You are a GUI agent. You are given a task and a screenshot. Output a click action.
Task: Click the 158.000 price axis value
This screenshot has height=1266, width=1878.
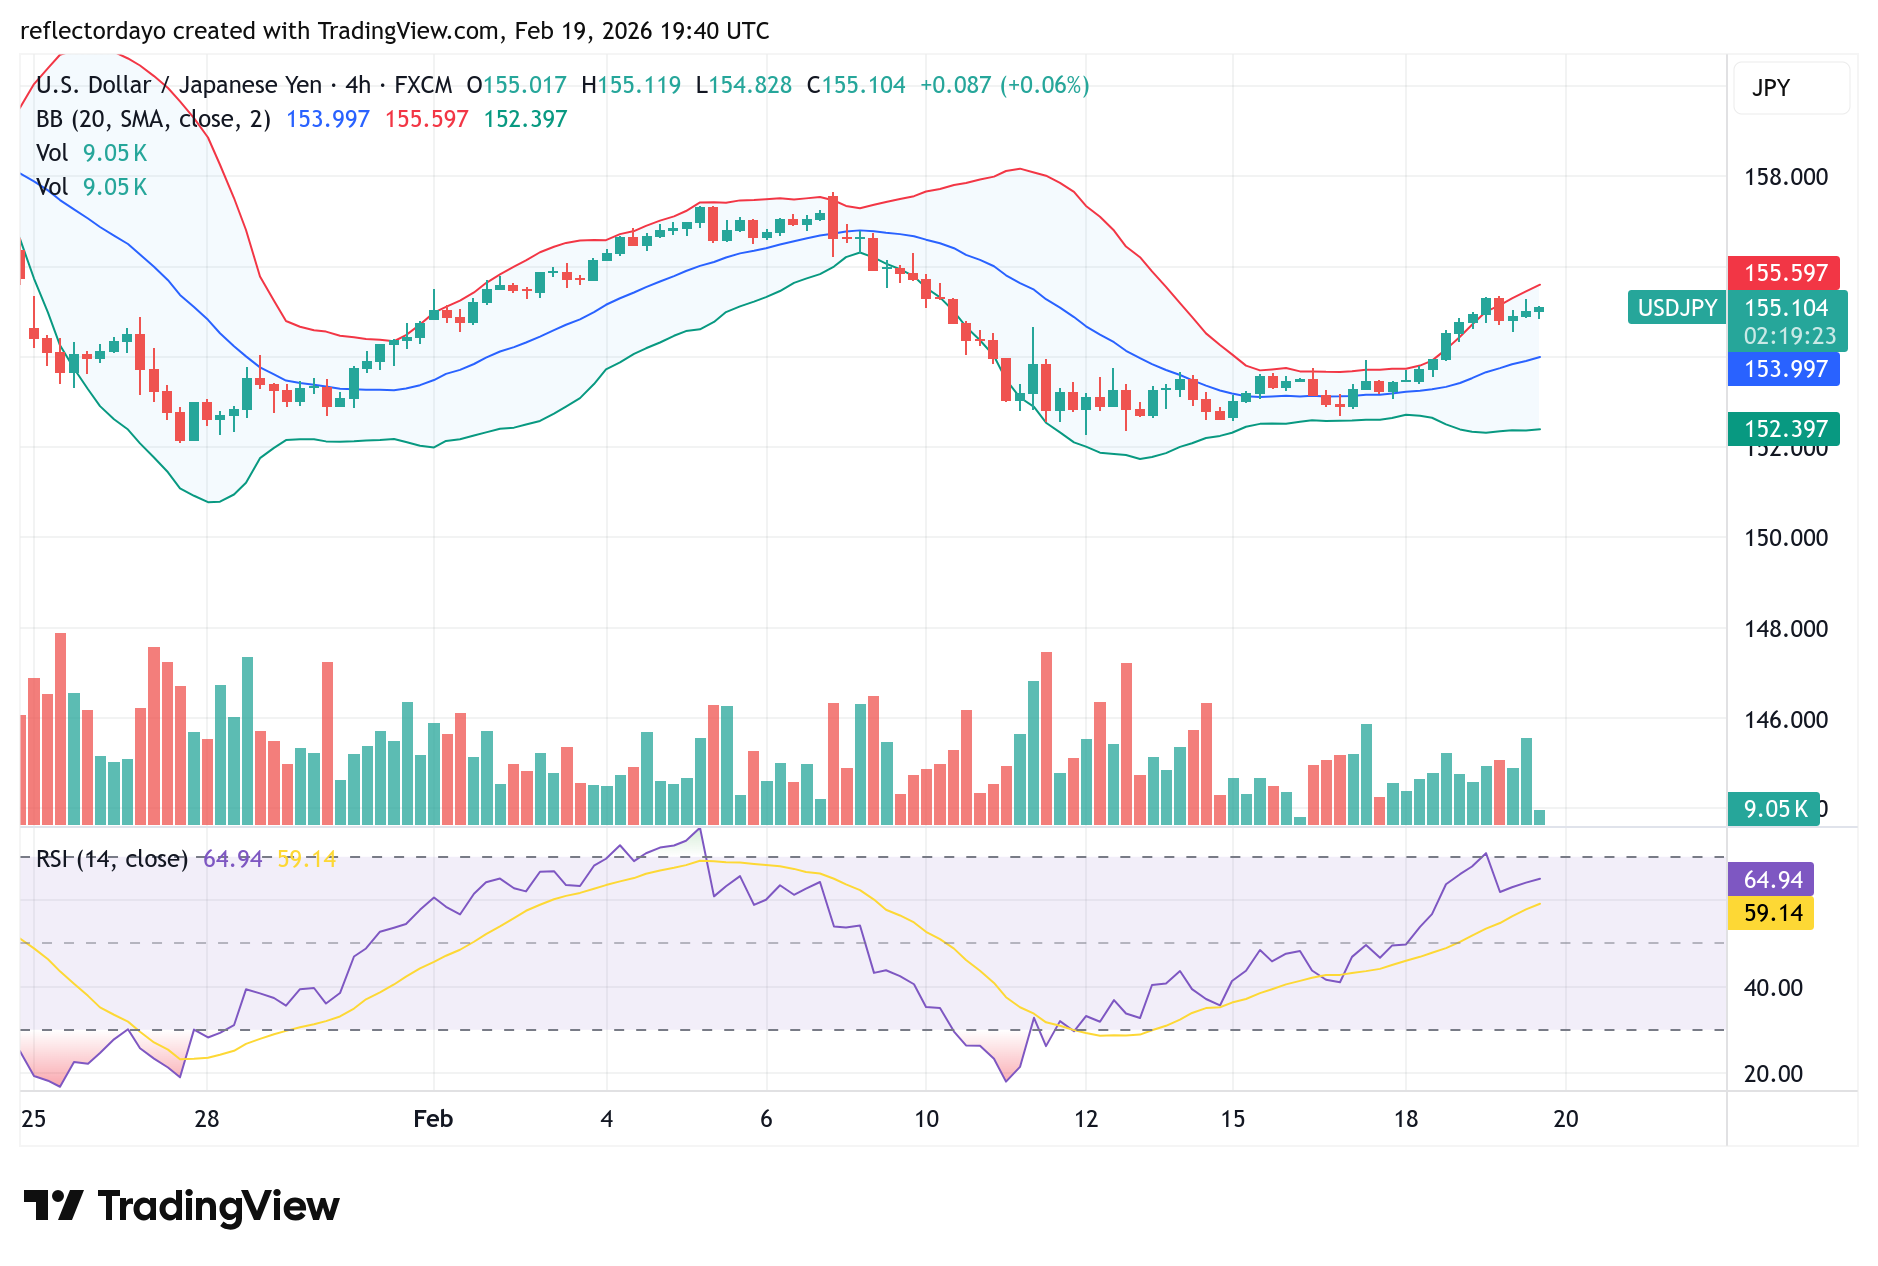click(1786, 177)
